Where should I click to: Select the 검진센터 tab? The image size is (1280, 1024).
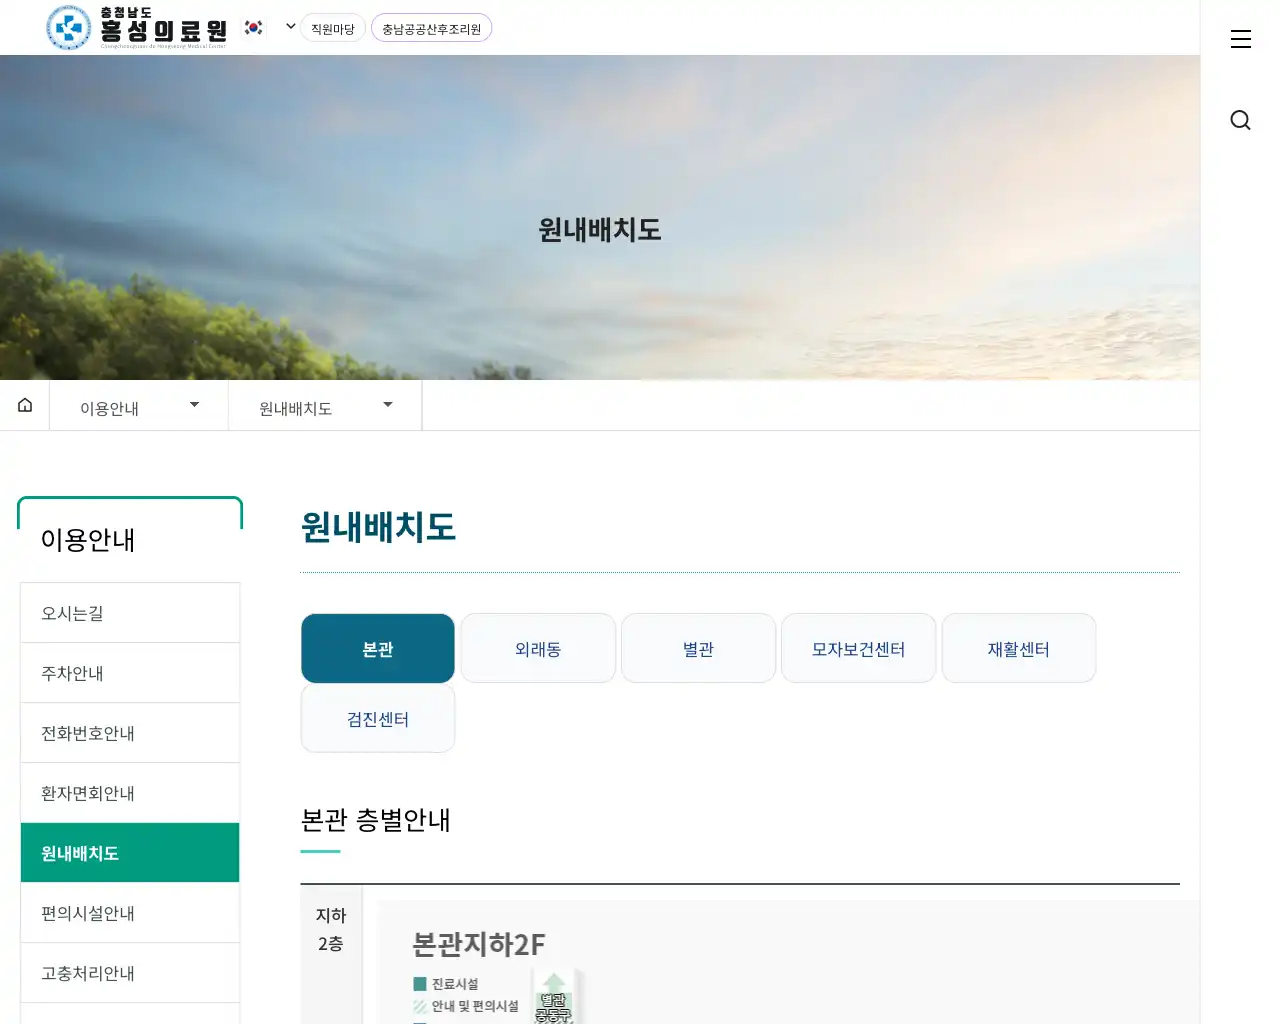coord(378,719)
